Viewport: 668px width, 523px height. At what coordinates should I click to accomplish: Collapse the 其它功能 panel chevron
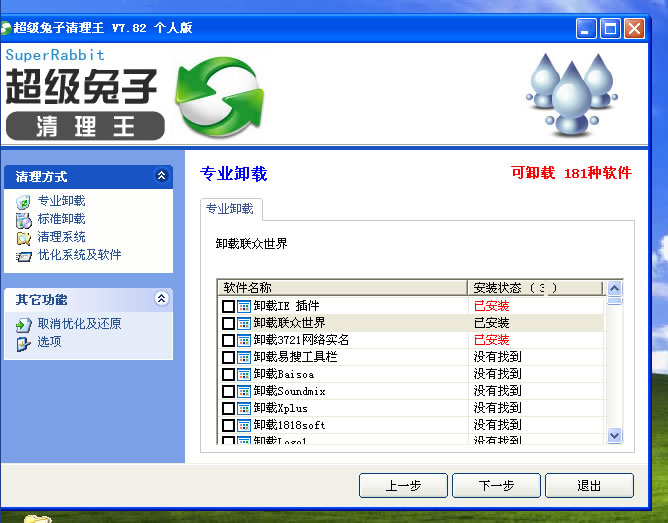click(x=161, y=299)
